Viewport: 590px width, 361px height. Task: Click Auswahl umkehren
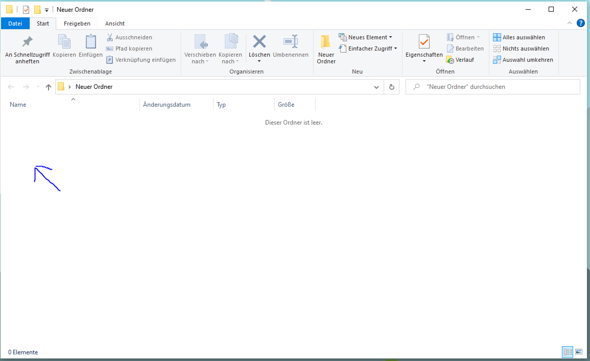(x=523, y=60)
